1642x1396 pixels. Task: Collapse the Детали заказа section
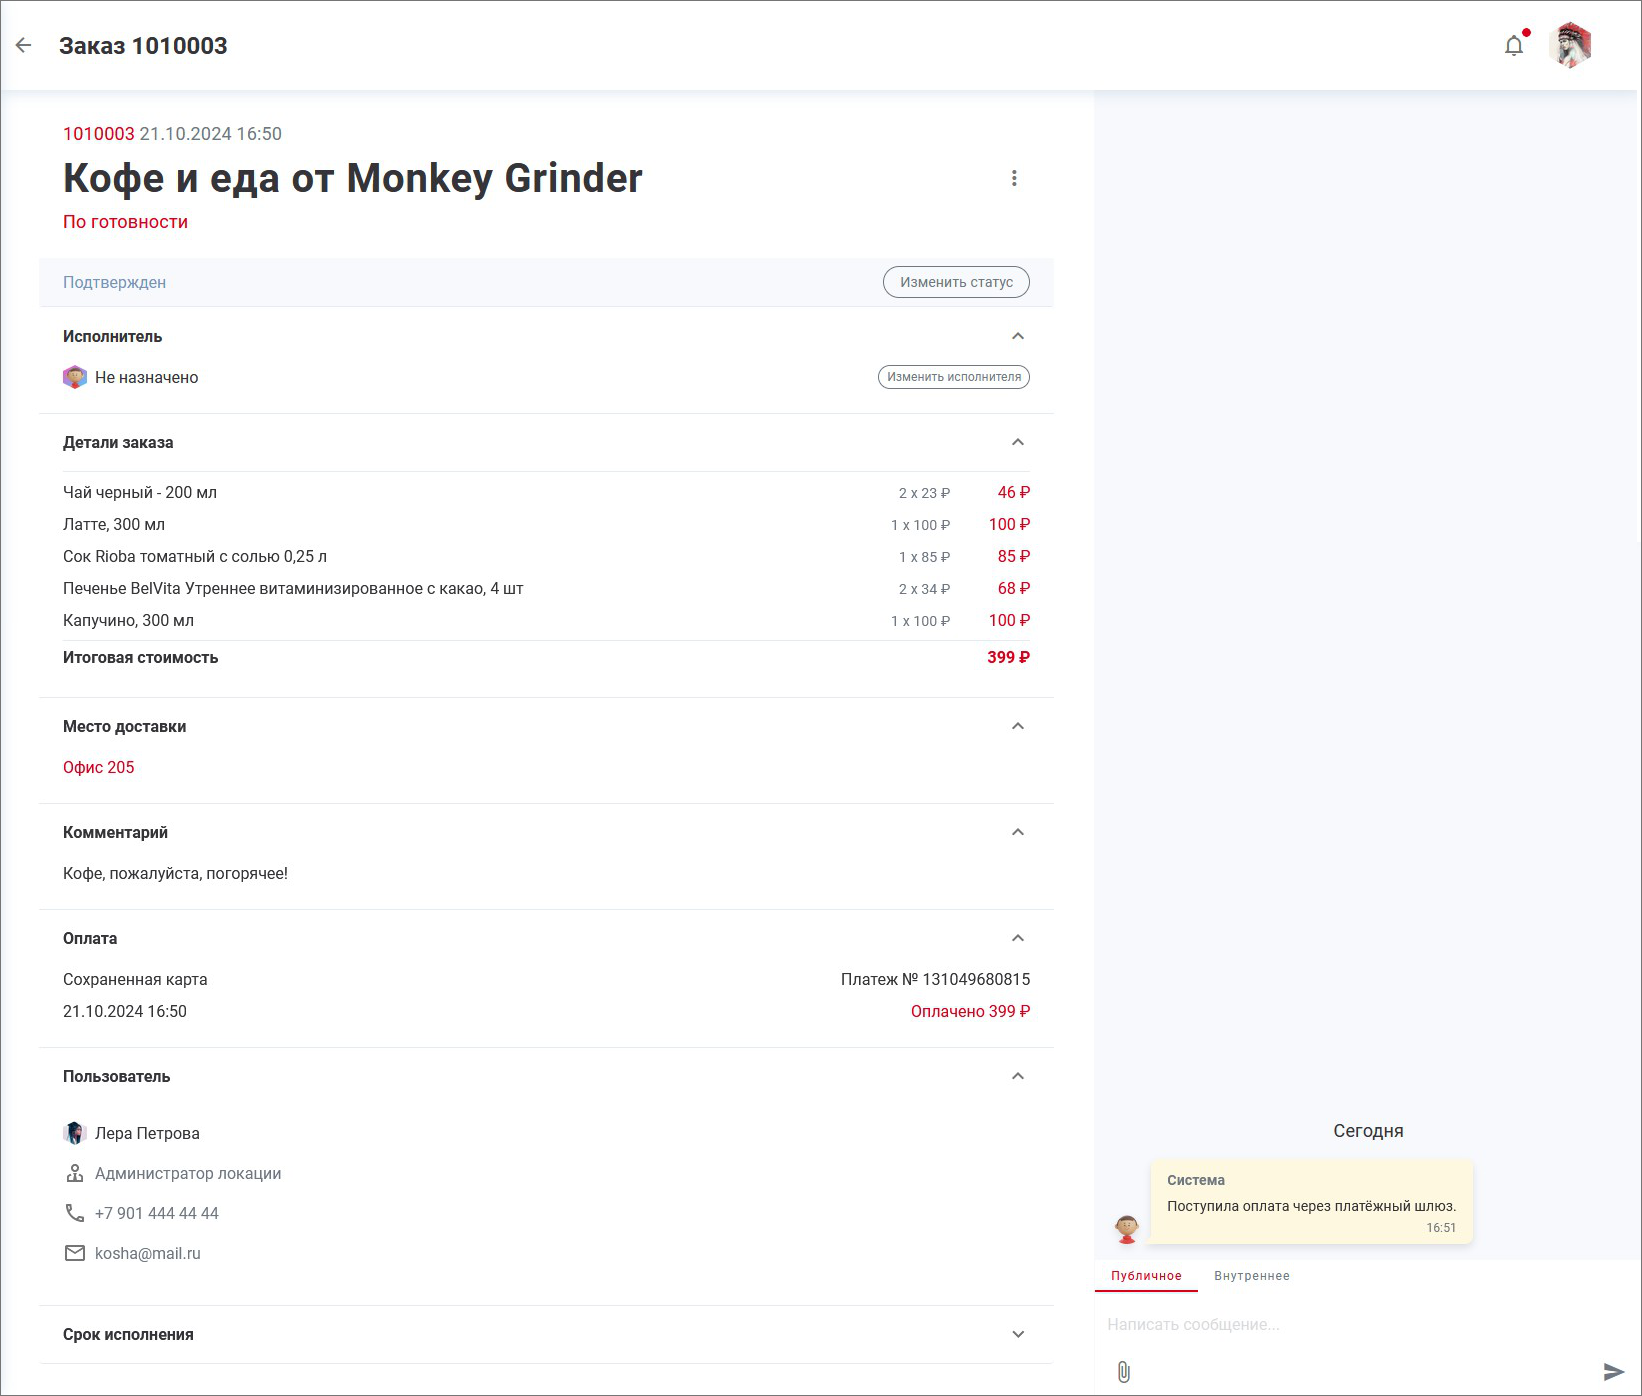click(x=1018, y=442)
